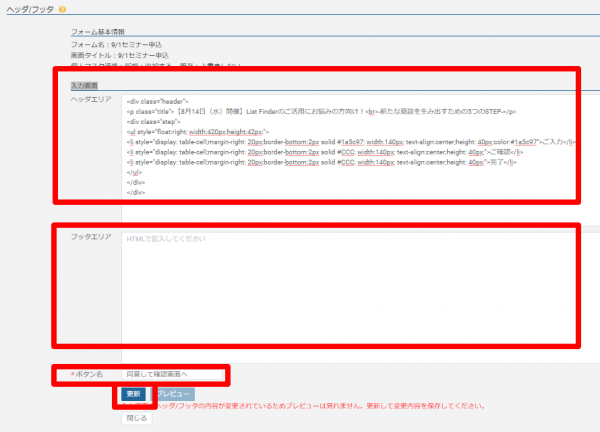600x432 pixels.
Task: Click the ヘッダエリア label
Action: (x=90, y=101)
